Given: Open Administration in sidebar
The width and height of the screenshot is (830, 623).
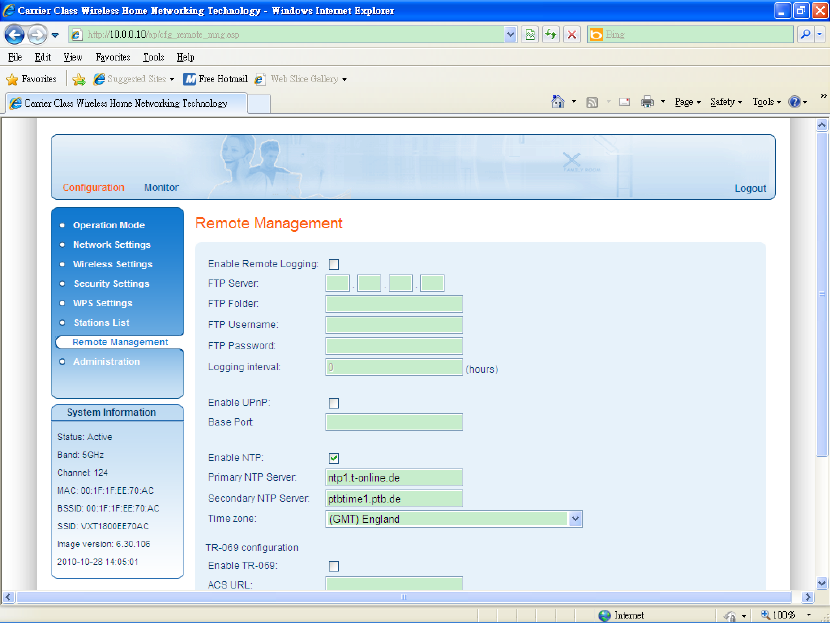Looking at the screenshot, I should point(106,362).
